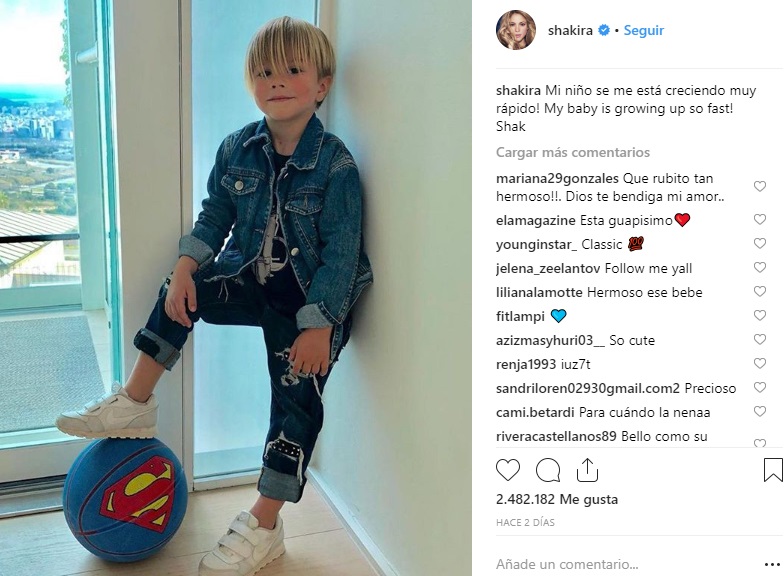The image size is (784, 576).
Task: Expand Cargar más comentarios
Action: [572, 152]
